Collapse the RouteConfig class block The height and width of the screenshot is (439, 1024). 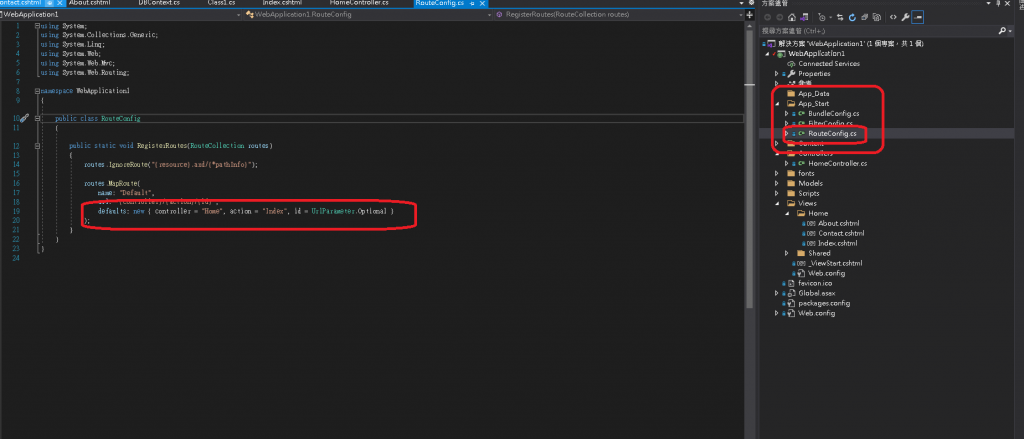pyautogui.click(x=37, y=118)
